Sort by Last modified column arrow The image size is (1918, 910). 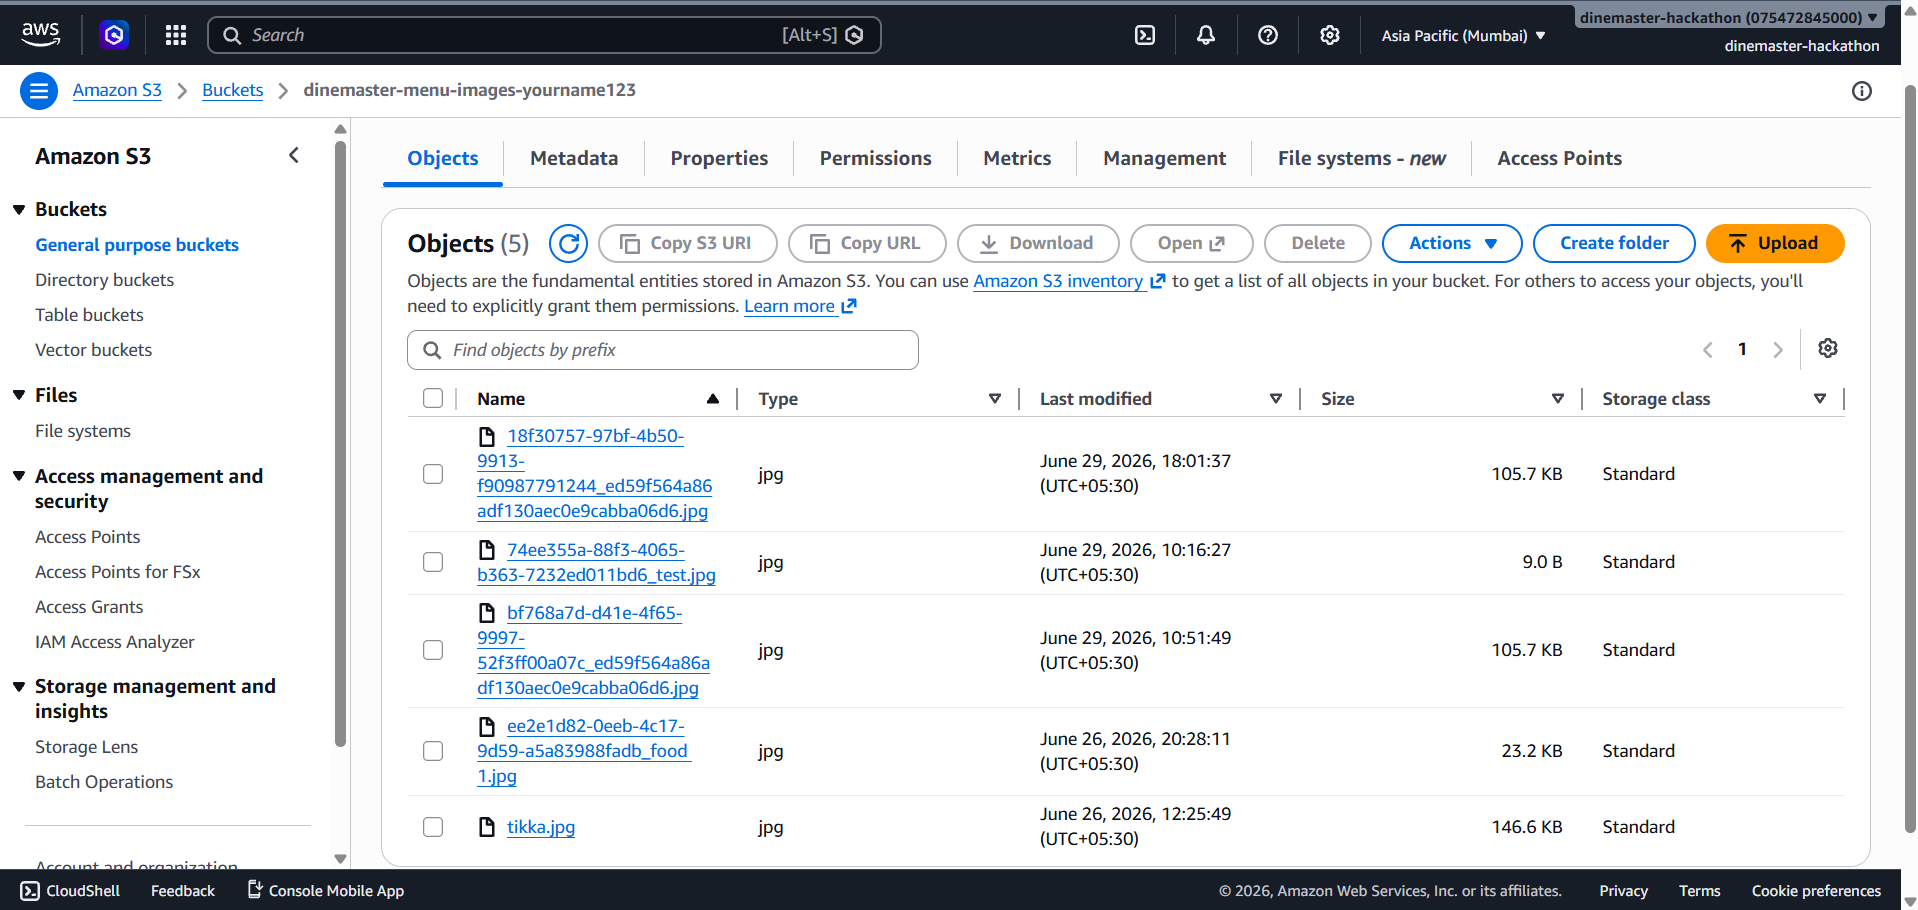pos(1276,398)
